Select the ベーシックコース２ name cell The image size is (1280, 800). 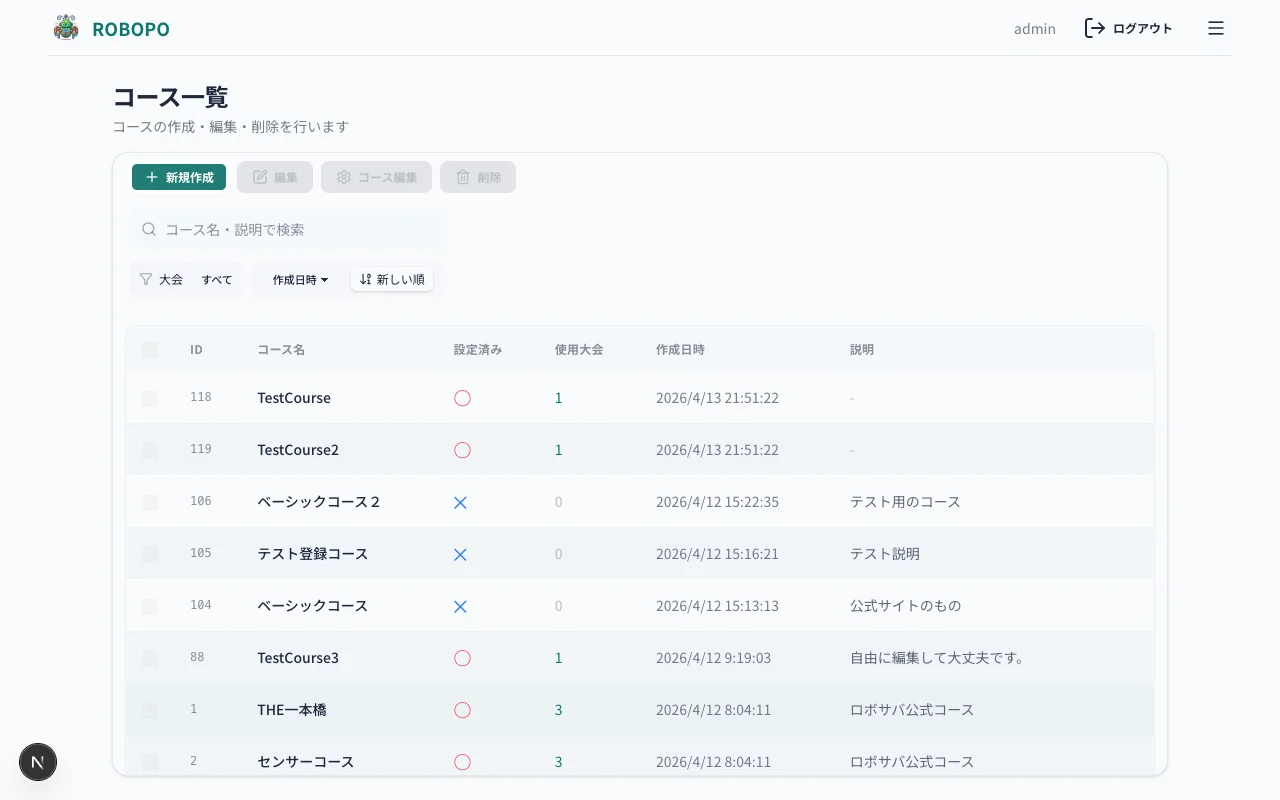coord(319,502)
